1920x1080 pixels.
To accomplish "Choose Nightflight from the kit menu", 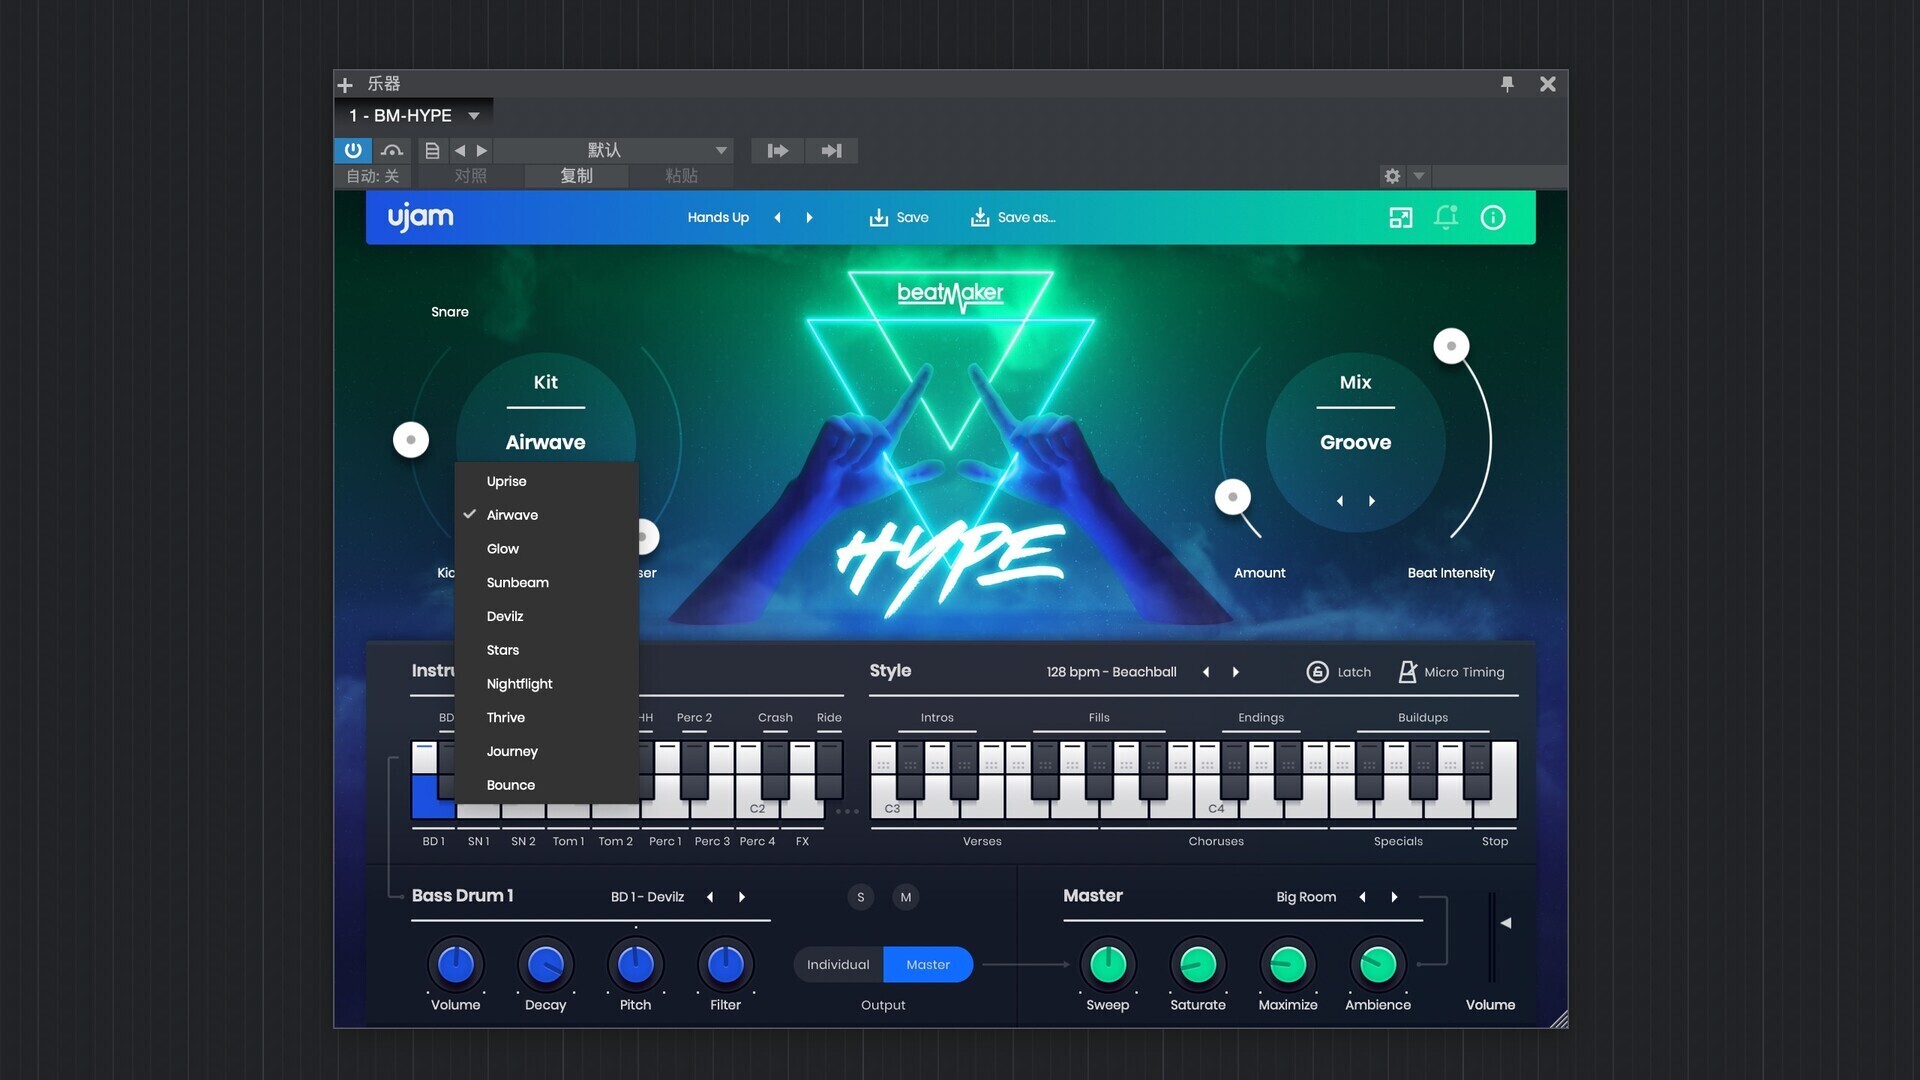I will point(547,684).
